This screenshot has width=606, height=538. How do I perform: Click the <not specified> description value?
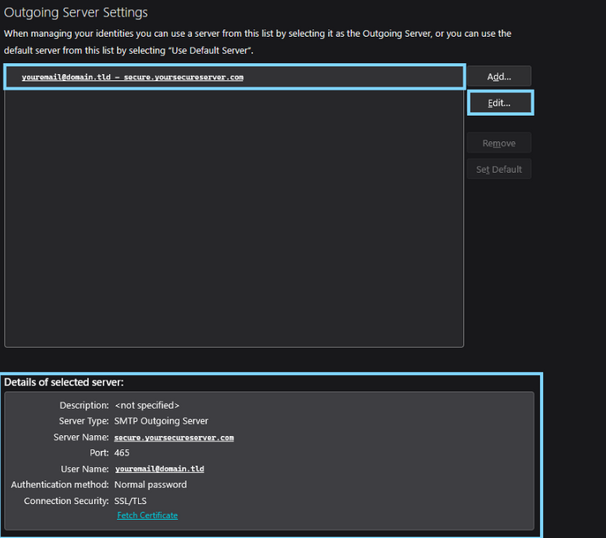pos(147,405)
